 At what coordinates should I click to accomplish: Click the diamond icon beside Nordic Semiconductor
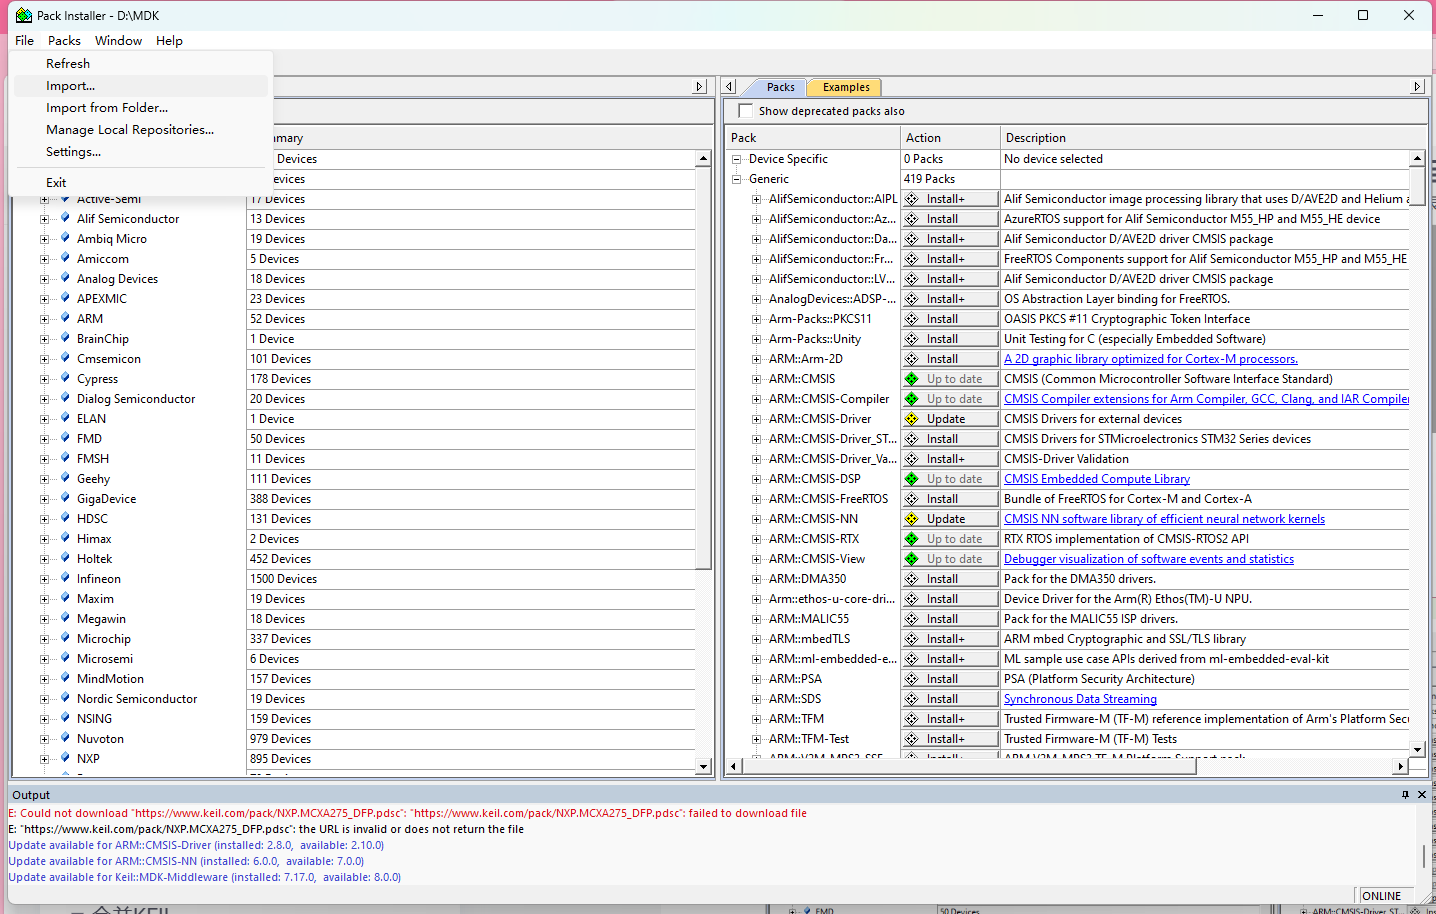pyautogui.click(x=65, y=698)
